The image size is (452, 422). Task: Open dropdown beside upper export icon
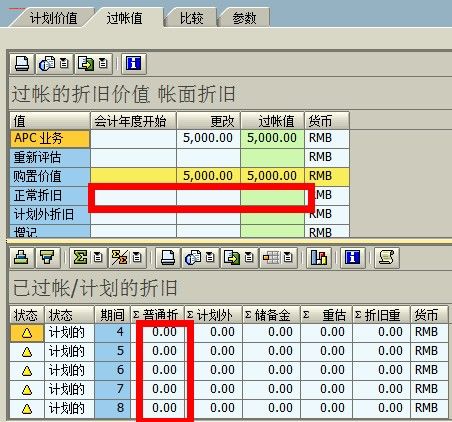coord(103,63)
